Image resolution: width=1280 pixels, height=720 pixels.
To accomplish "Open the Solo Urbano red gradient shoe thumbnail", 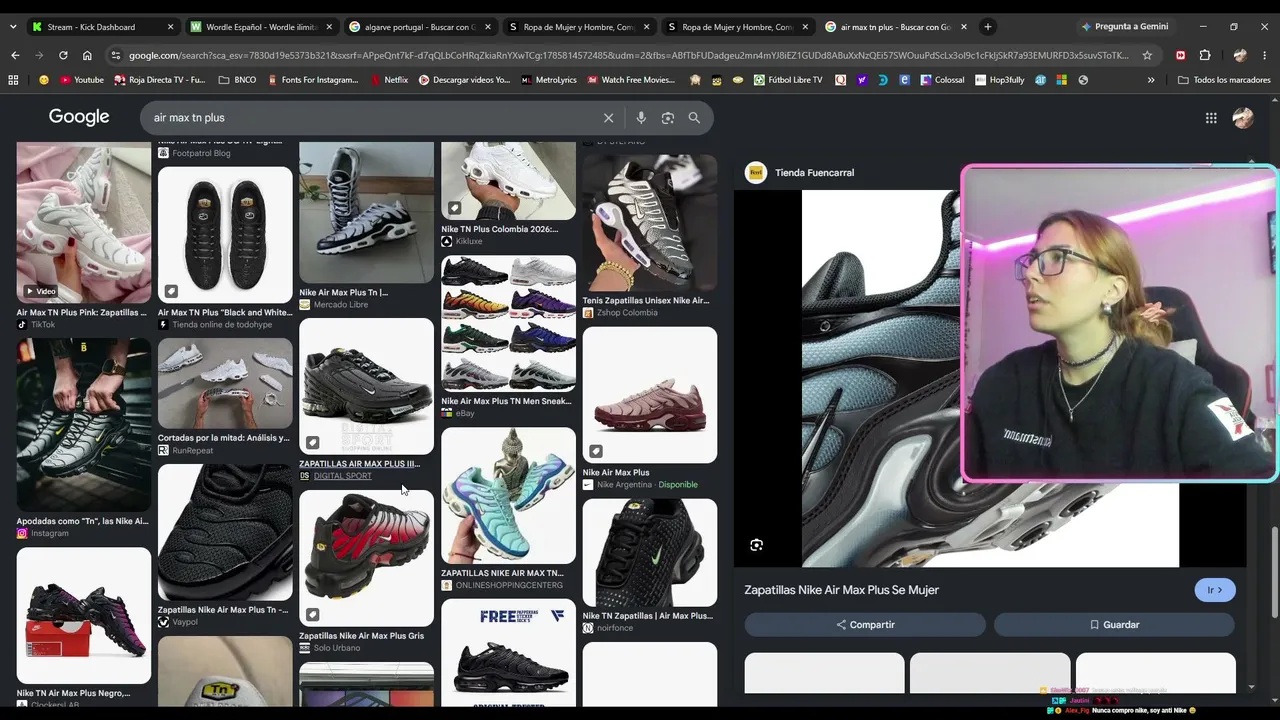I will coord(366,558).
